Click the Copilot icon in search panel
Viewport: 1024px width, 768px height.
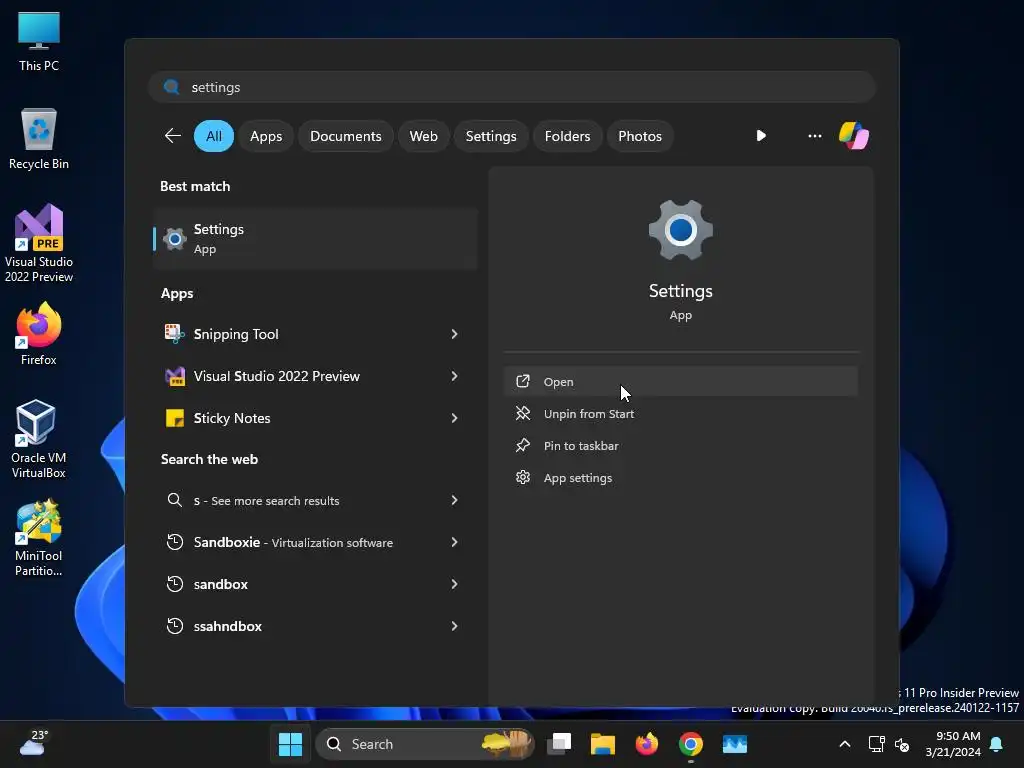[854, 136]
